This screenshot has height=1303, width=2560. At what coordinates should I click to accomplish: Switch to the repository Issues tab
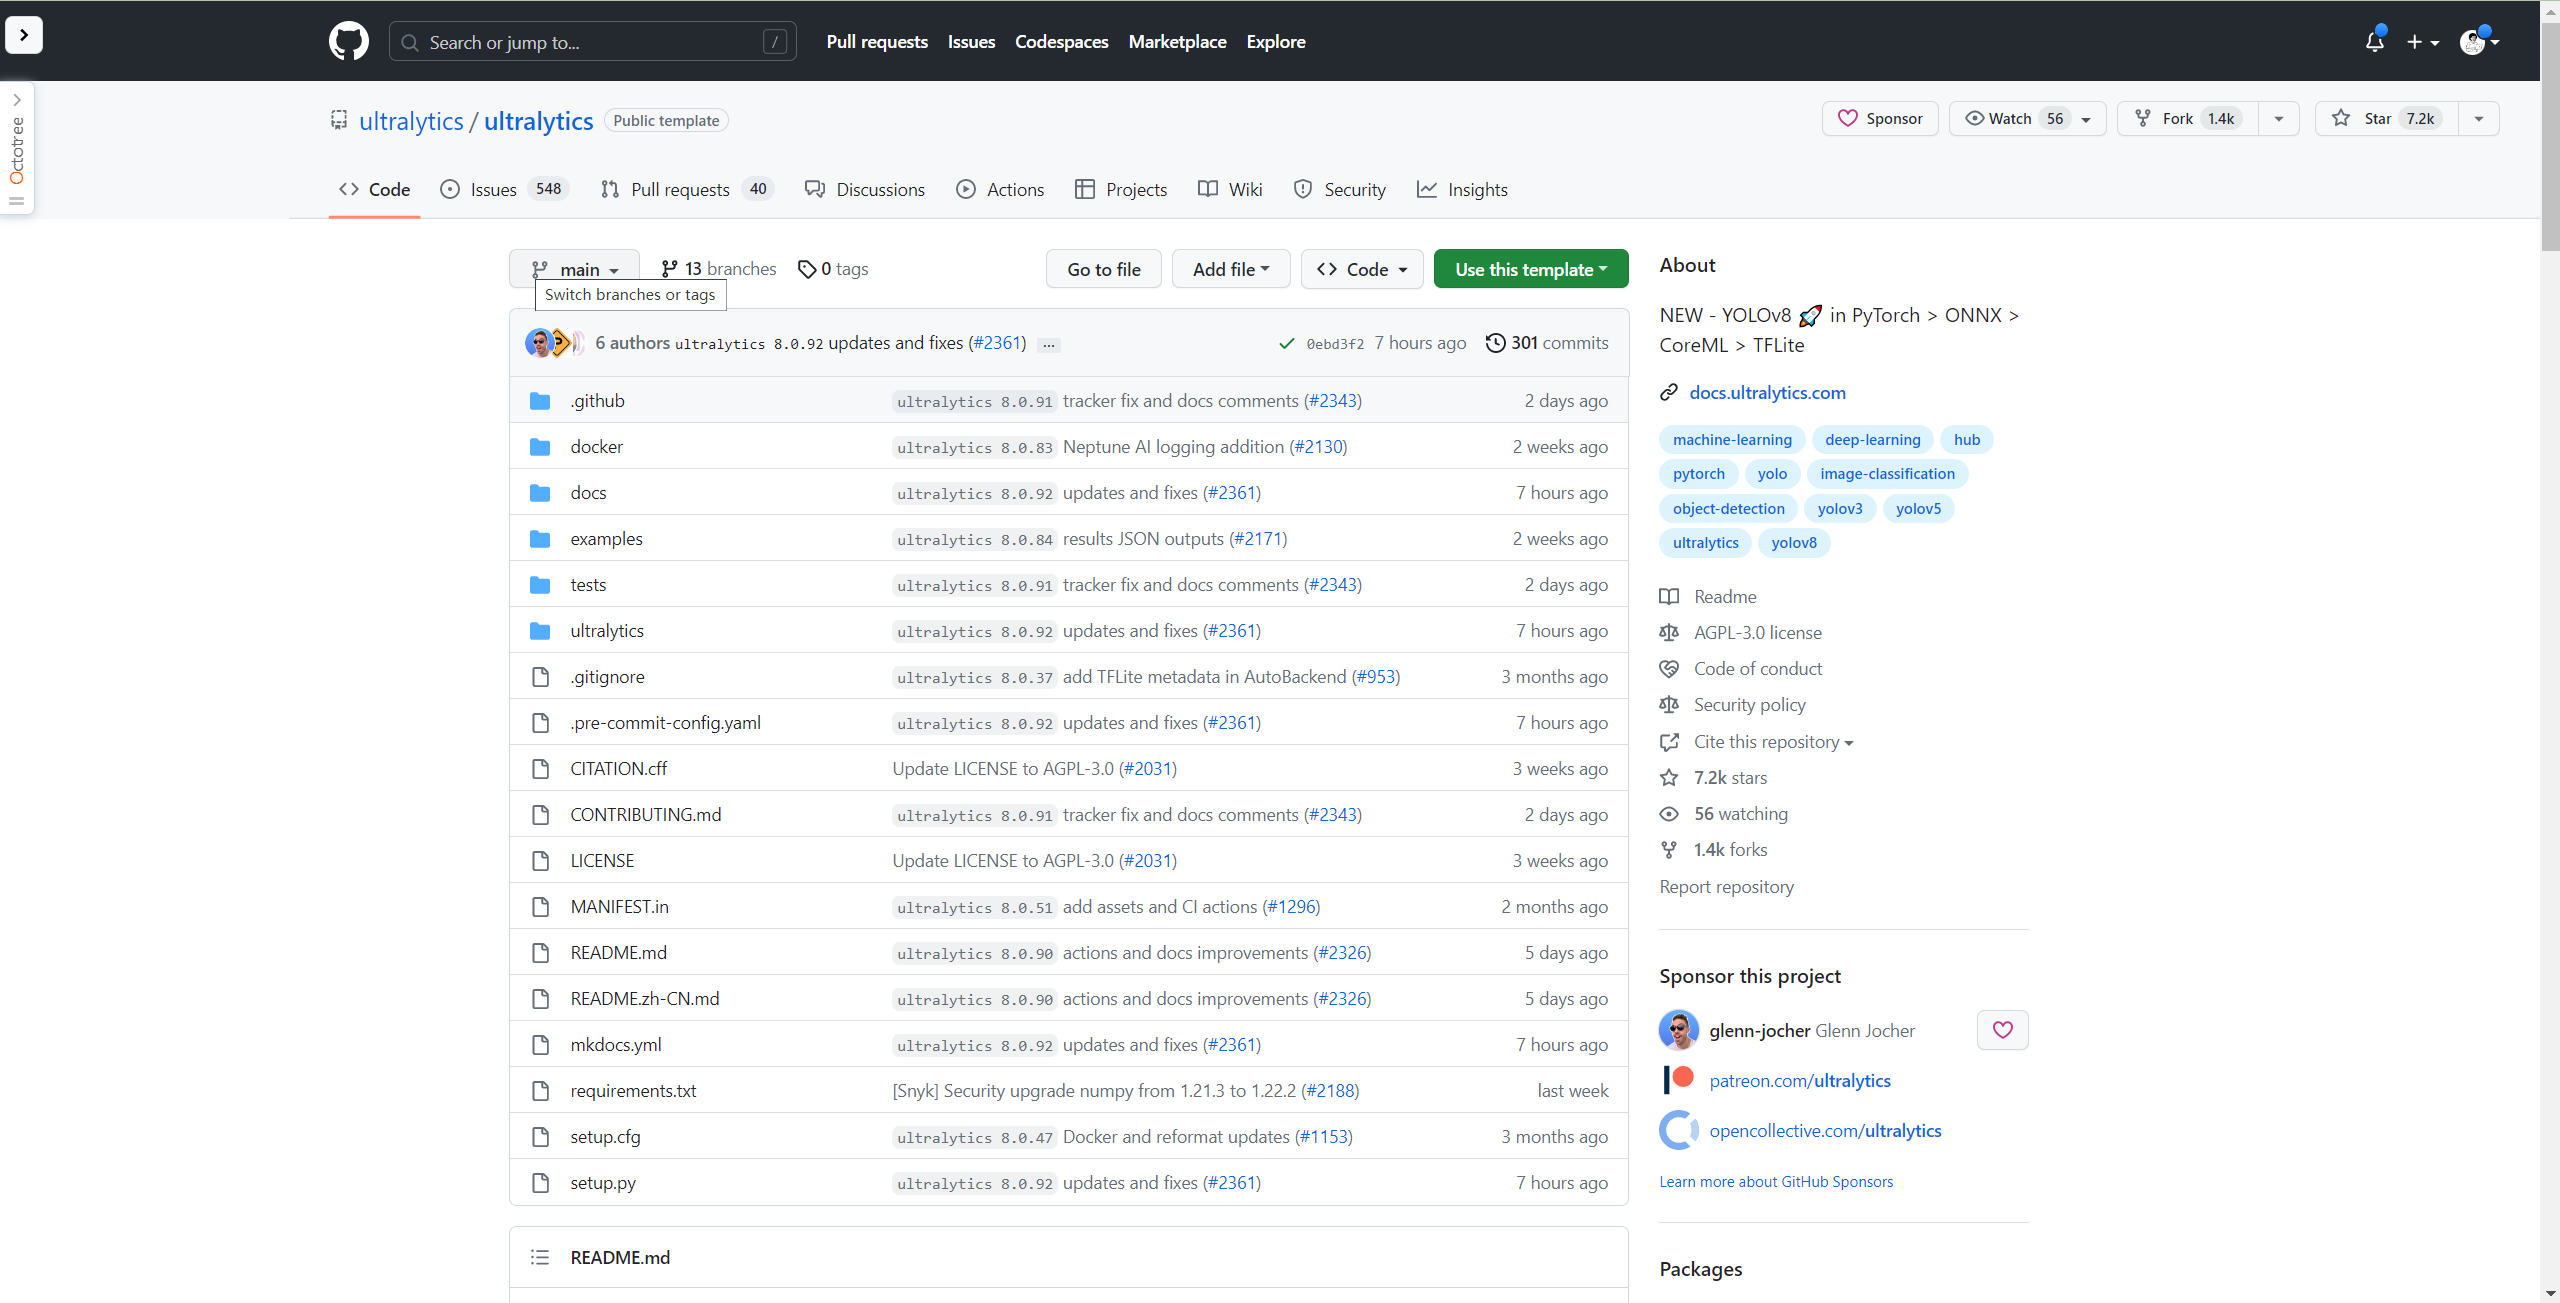pyautogui.click(x=504, y=190)
